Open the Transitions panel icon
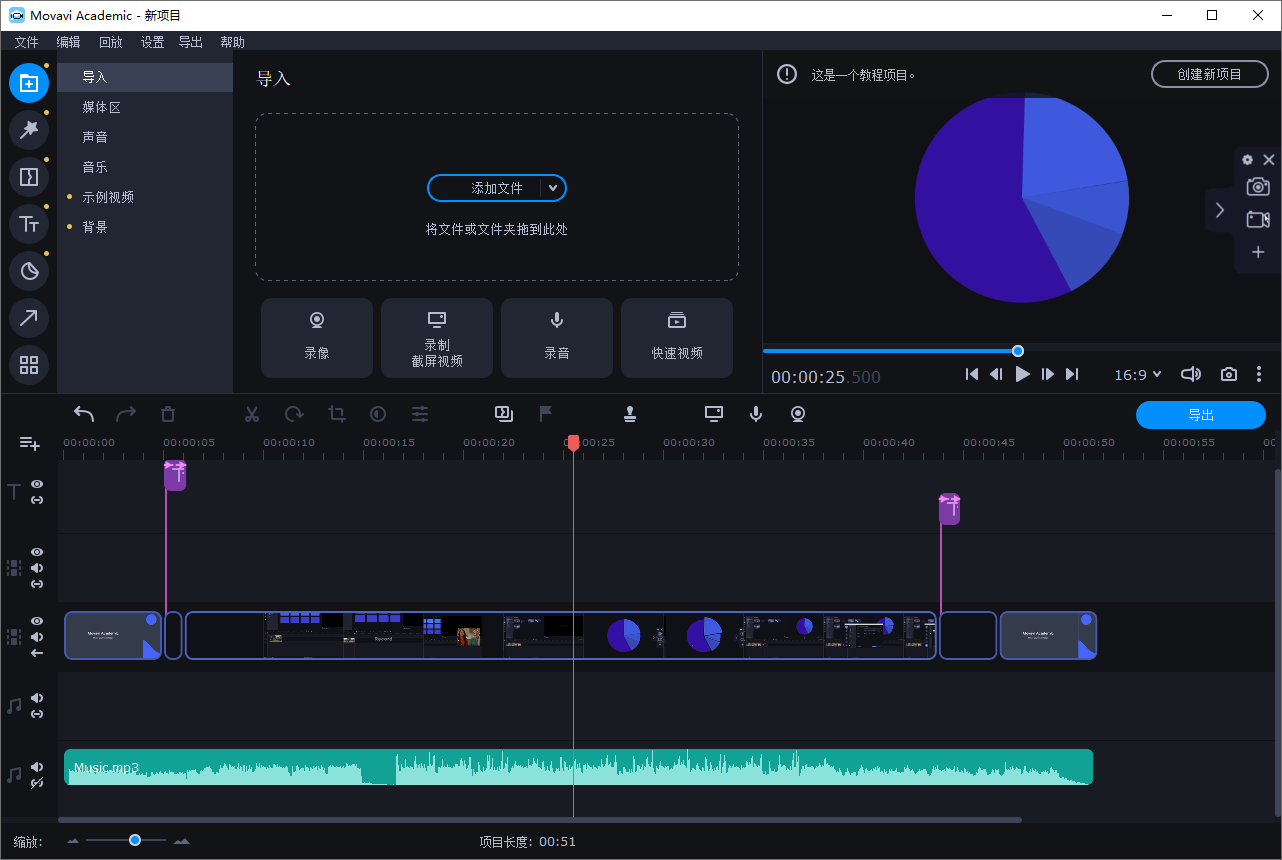The width and height of the screenshot is (1282, 860). [29, 177]
